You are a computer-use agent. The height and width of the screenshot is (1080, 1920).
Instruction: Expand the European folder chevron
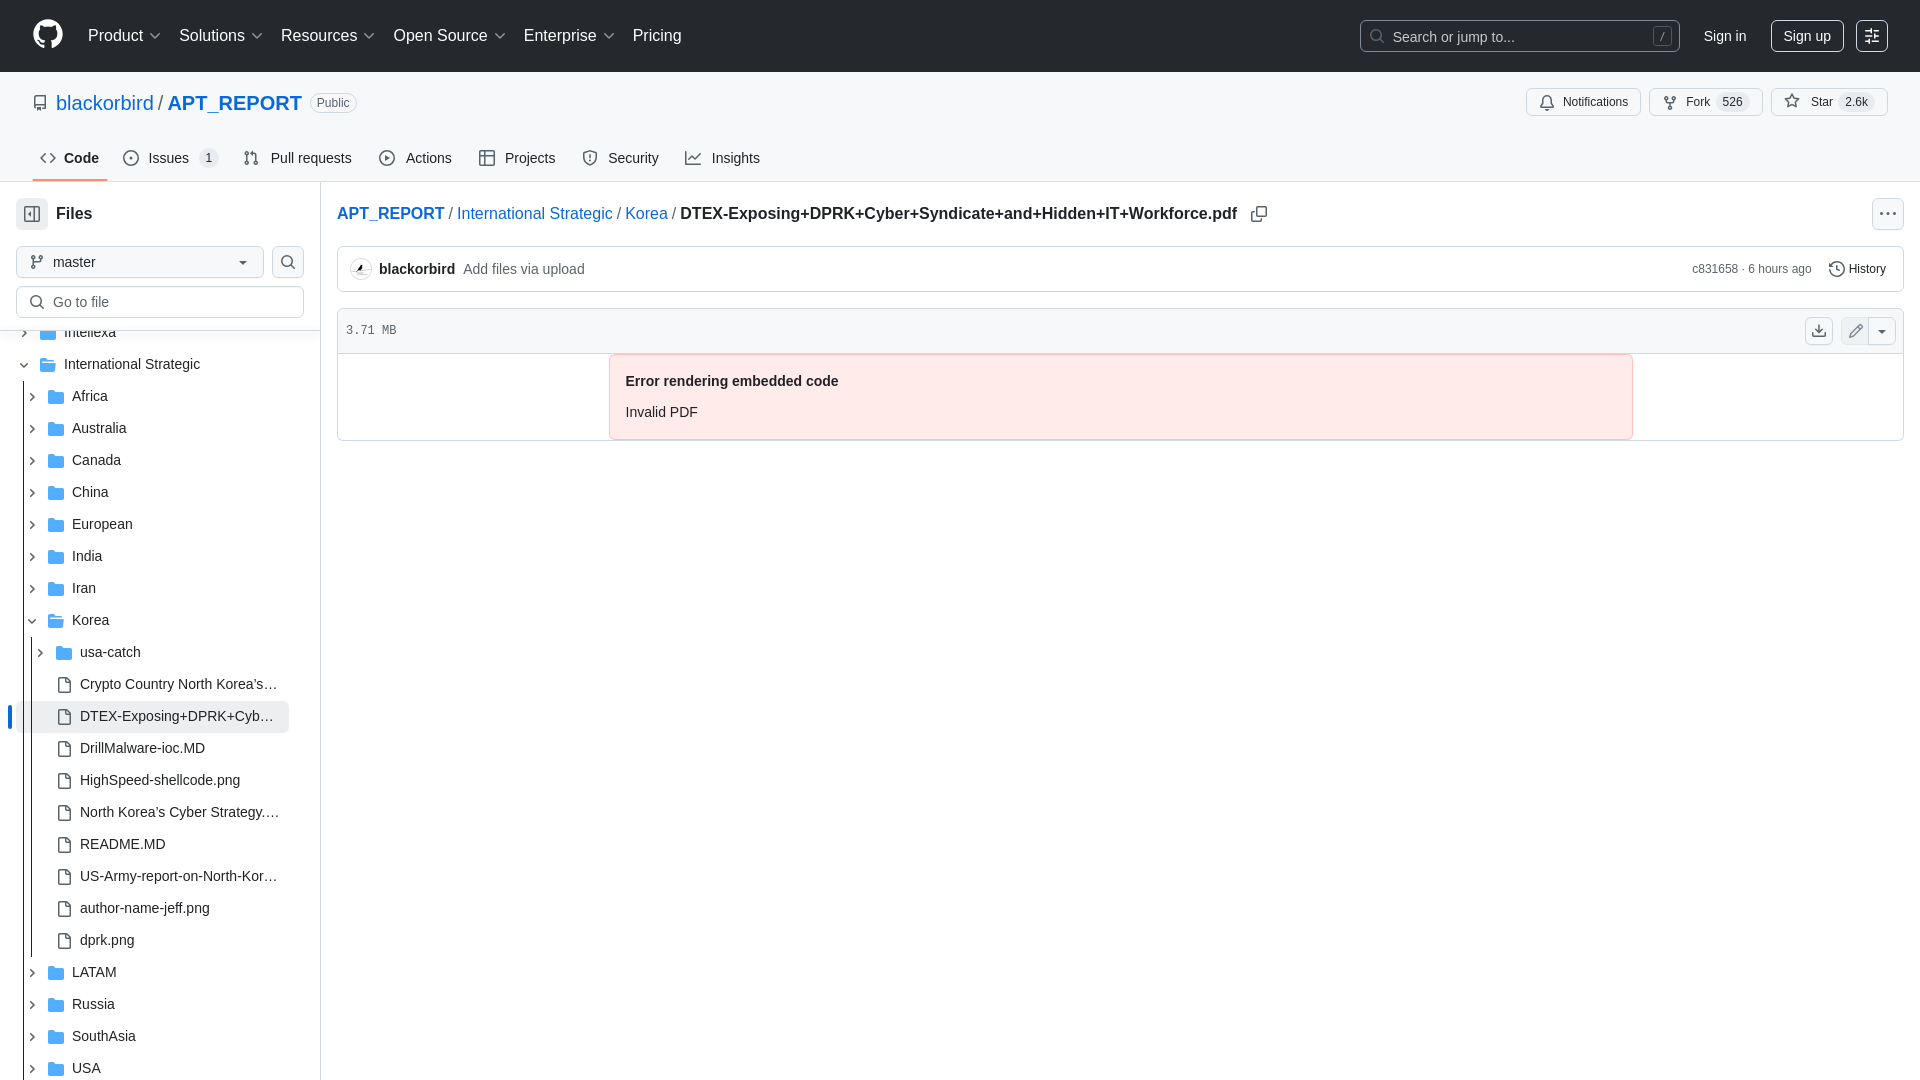coord(32,525)
